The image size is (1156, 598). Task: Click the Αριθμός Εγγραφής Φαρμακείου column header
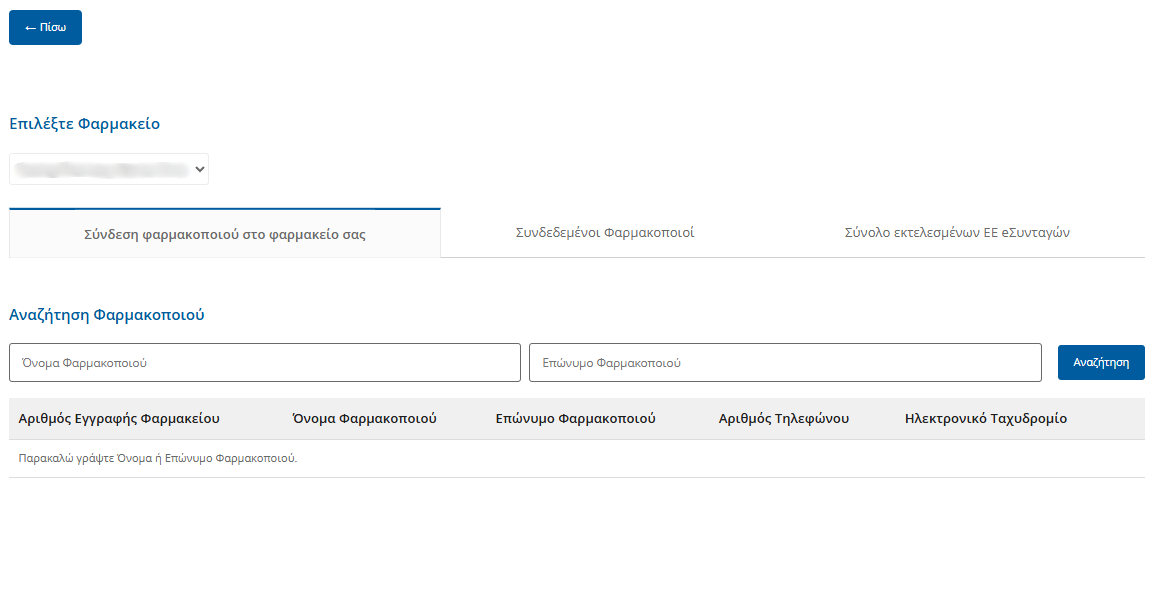119,419
